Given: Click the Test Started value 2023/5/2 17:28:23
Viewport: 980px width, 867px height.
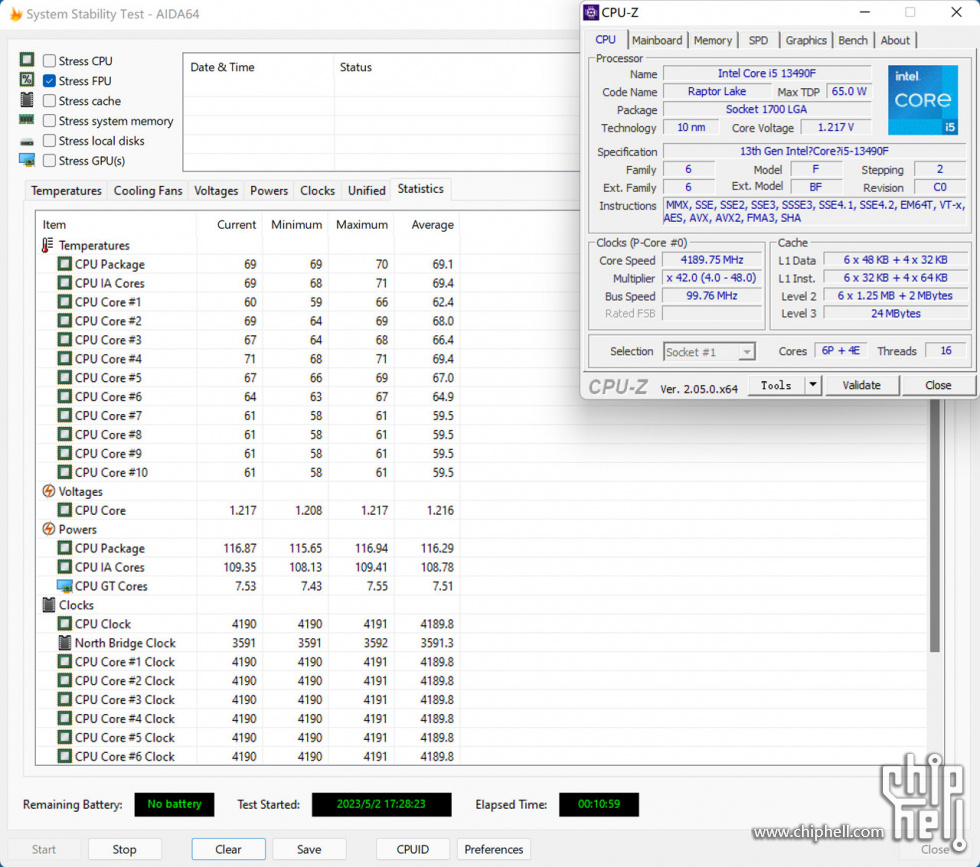Looking at the screenshot, I should [381, 804].
